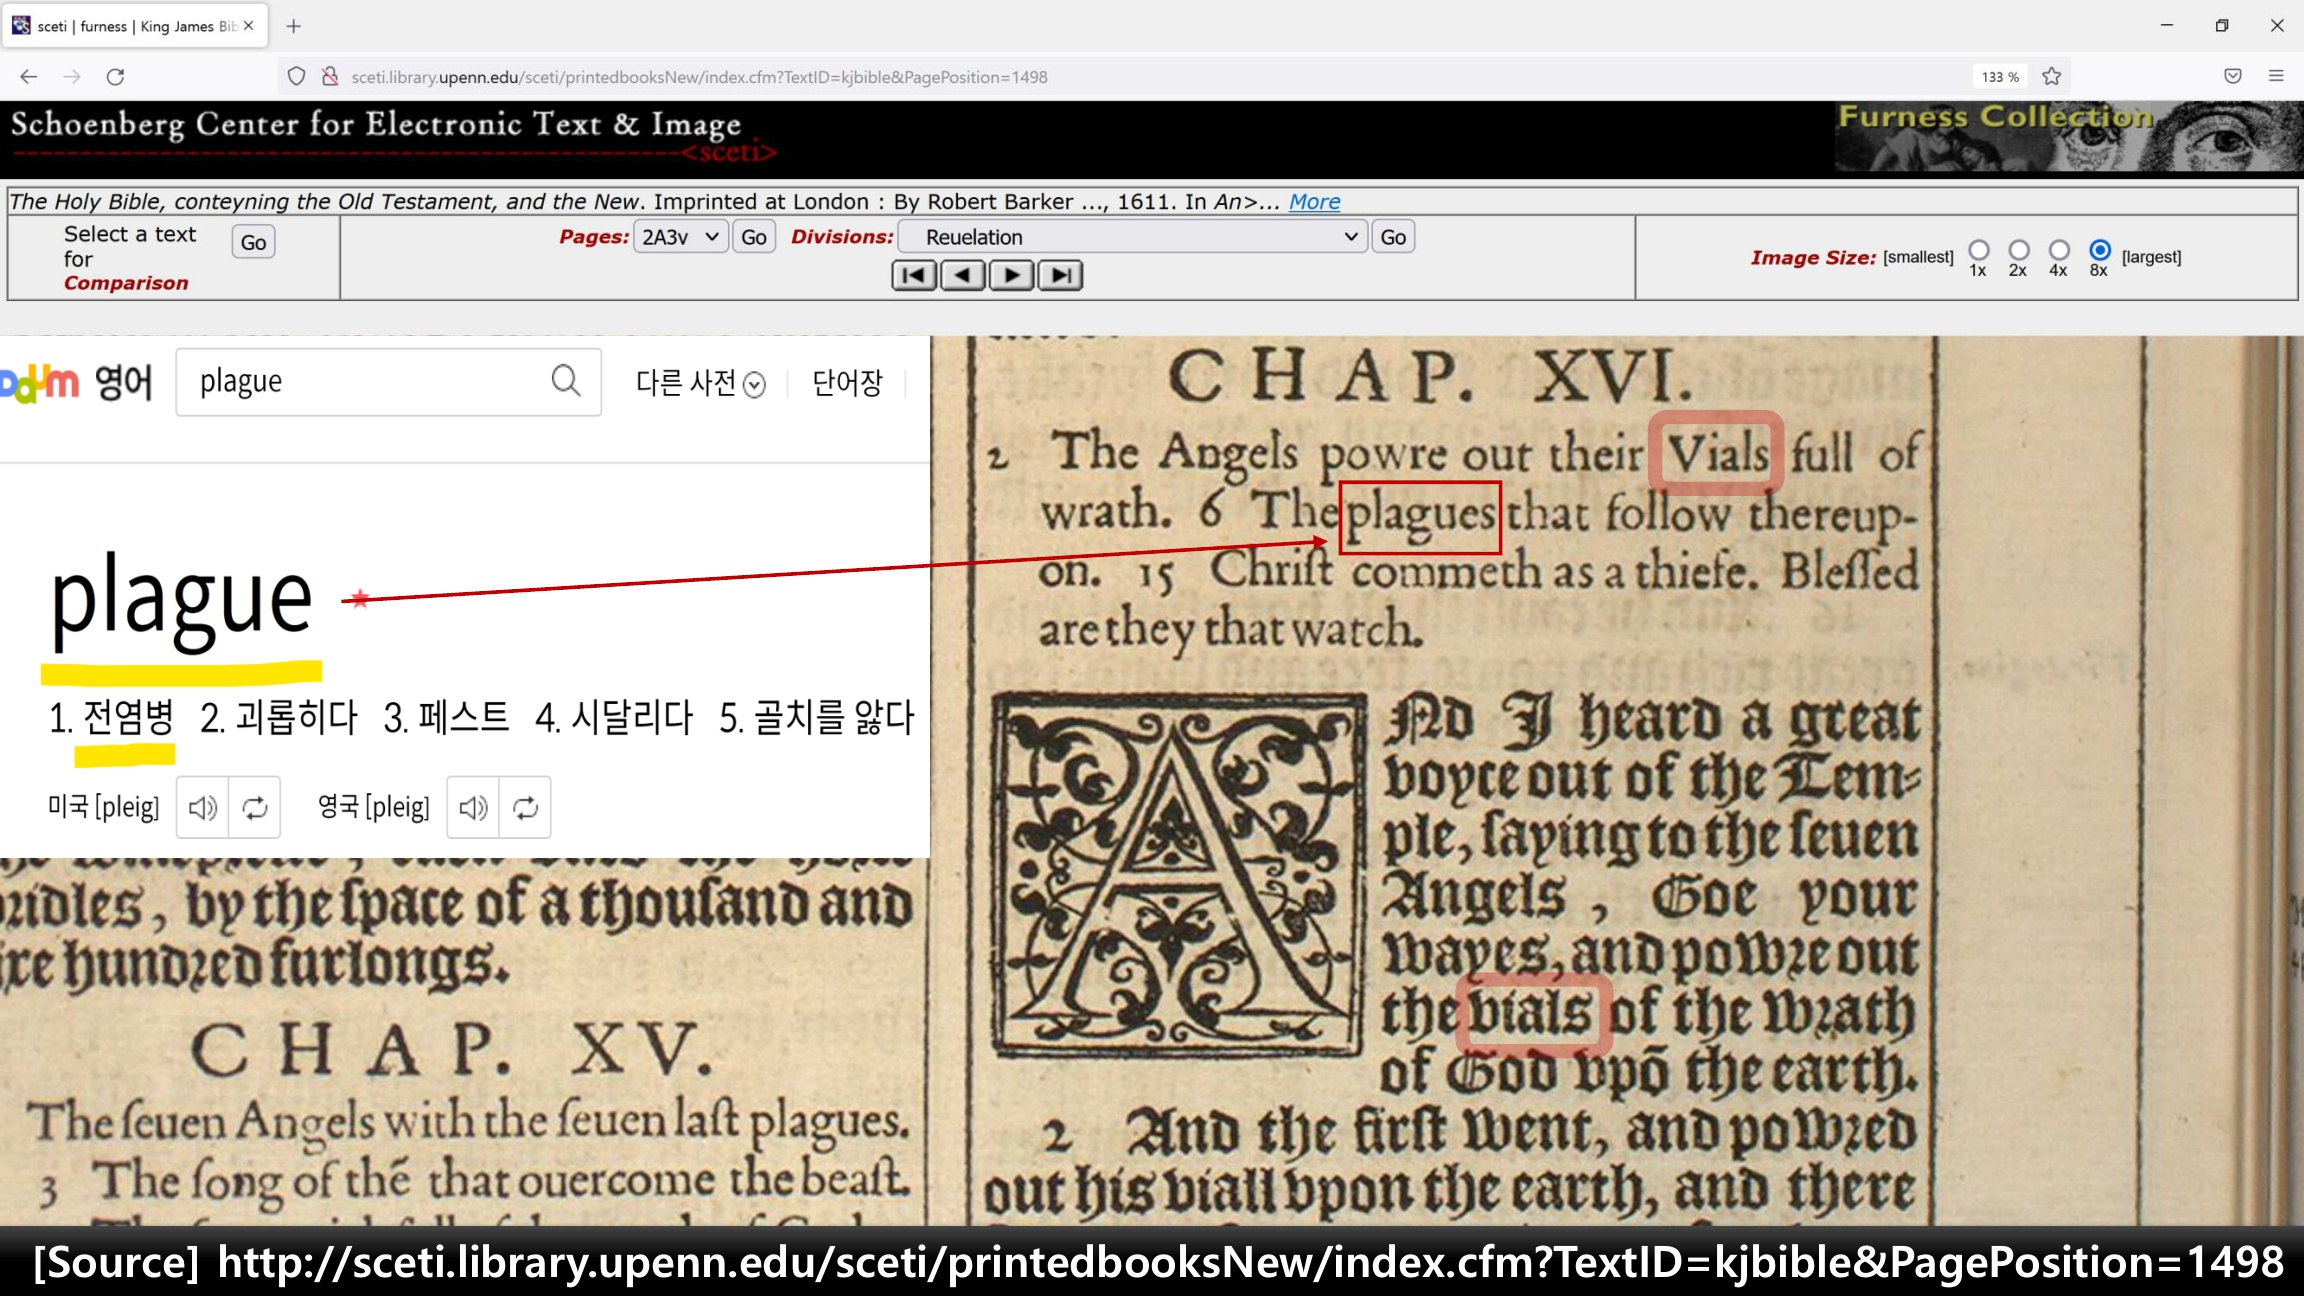Viewport: 2304px width, 1296px height.
Task: Open the More link for the title
Action: point(1314,202)
